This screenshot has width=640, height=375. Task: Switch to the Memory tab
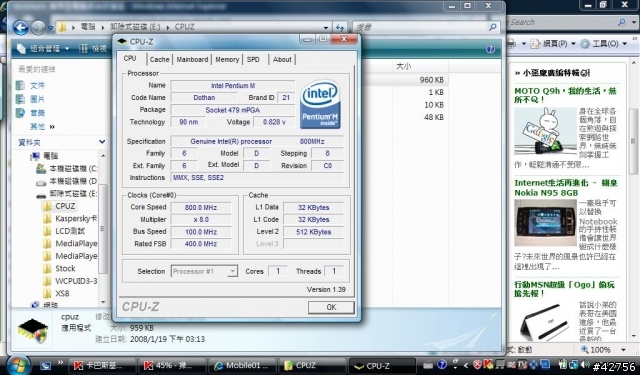(227, 60)
